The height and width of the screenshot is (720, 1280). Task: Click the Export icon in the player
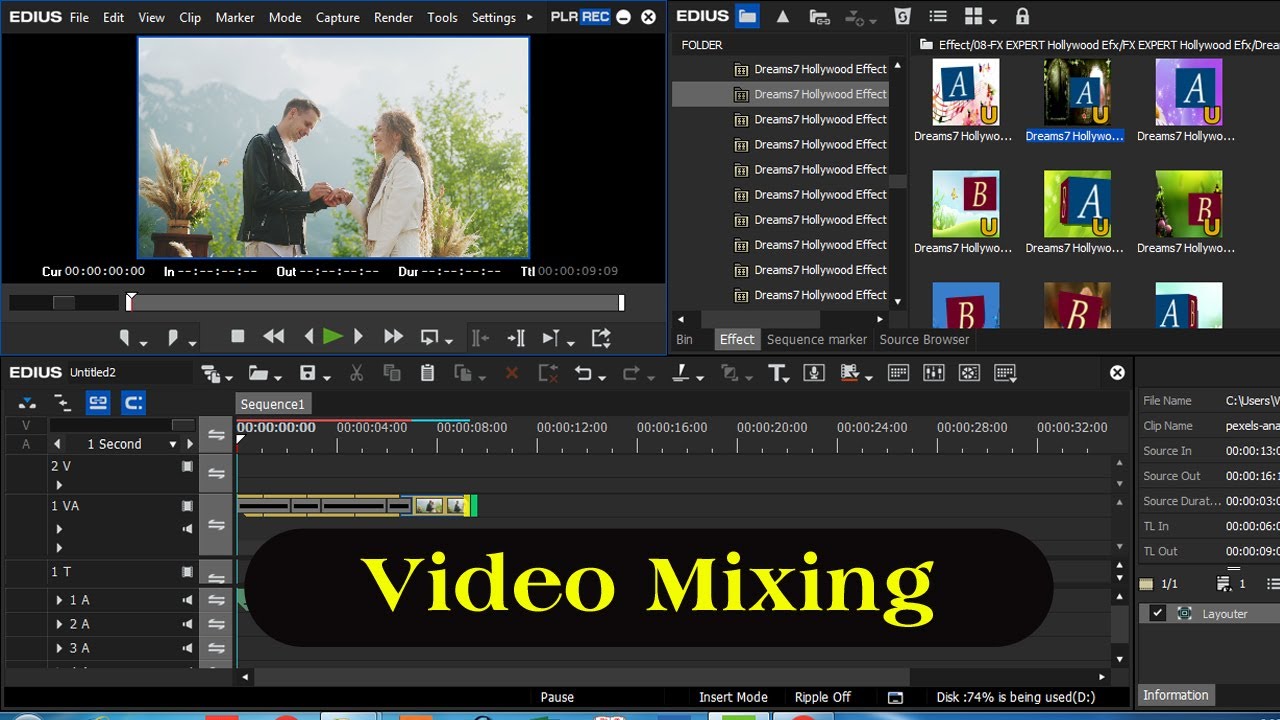[x=601, y=338]
